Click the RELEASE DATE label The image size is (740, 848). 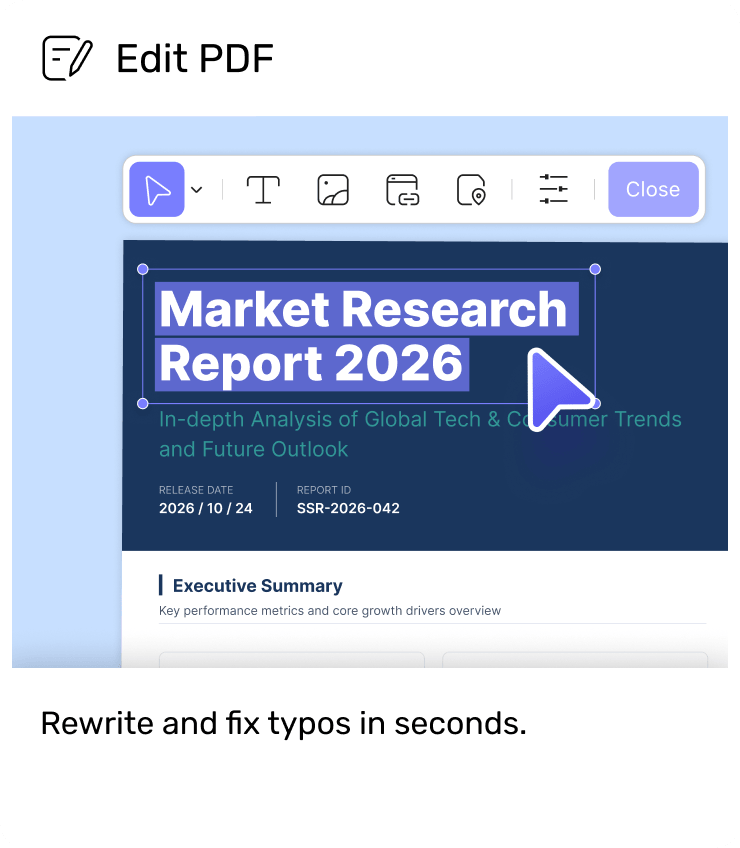coord(196,490)
